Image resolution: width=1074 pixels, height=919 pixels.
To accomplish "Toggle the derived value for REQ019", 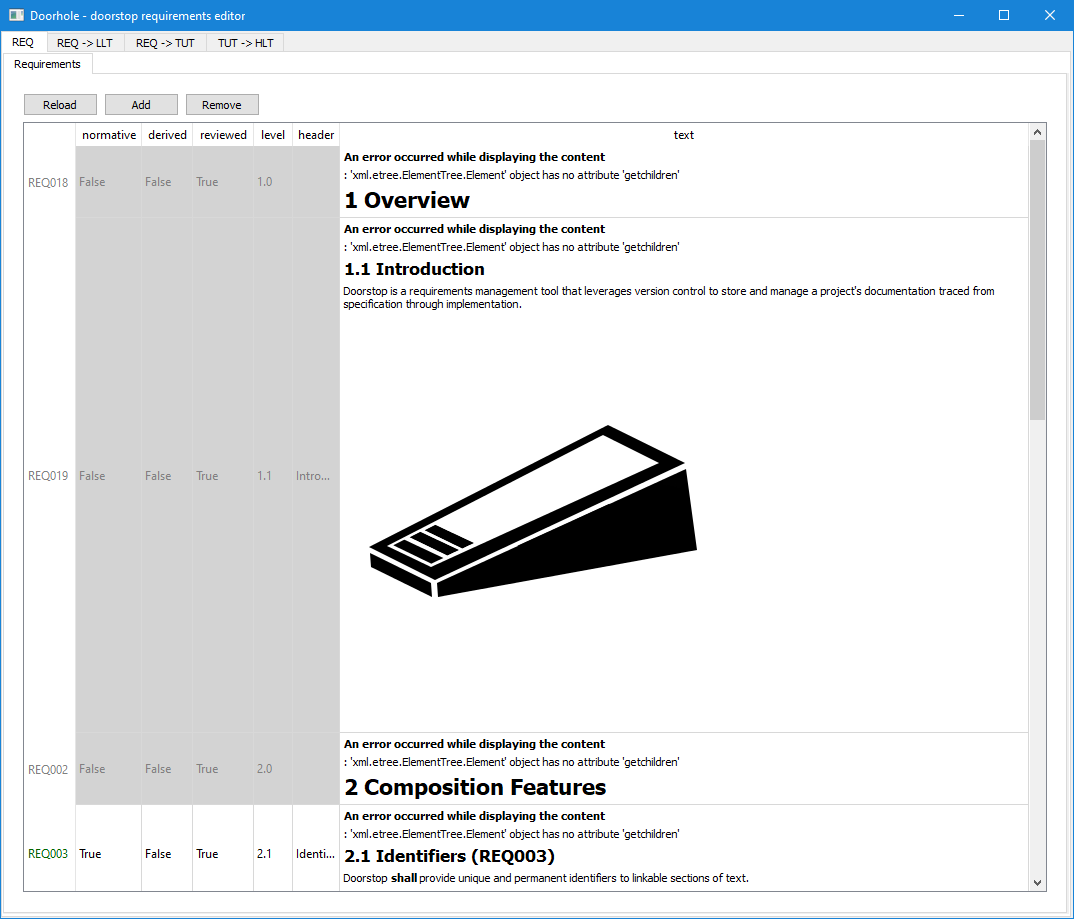I will tap(165, 475).
